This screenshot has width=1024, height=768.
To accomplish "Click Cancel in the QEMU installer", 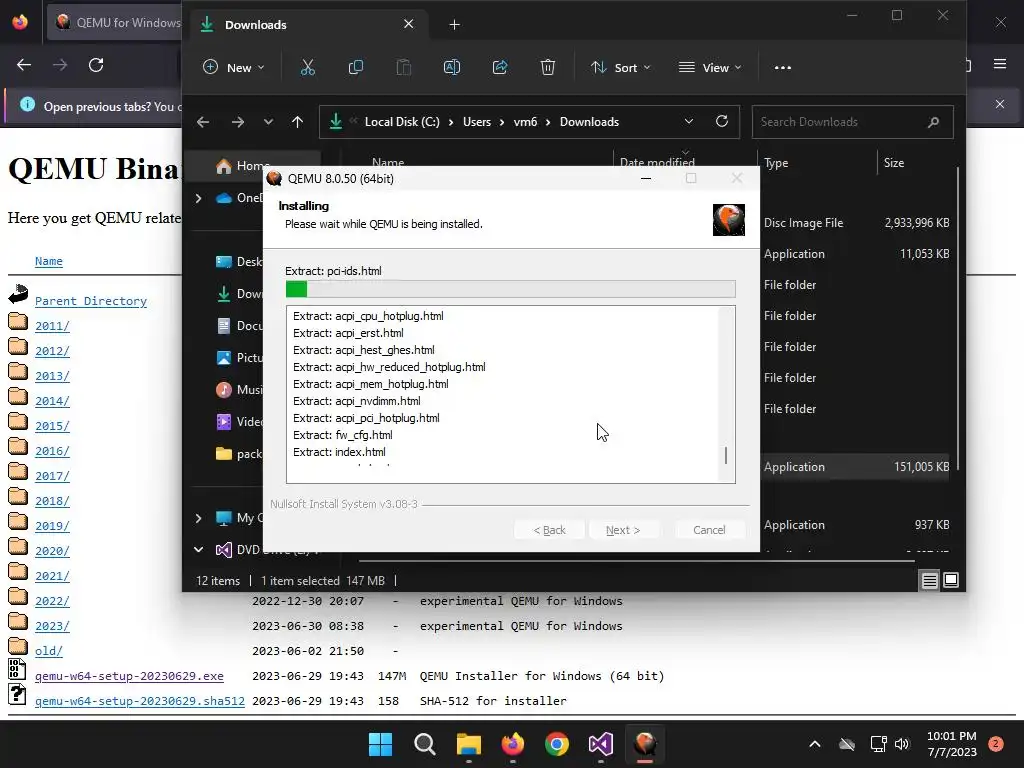I will pos(709,530).
